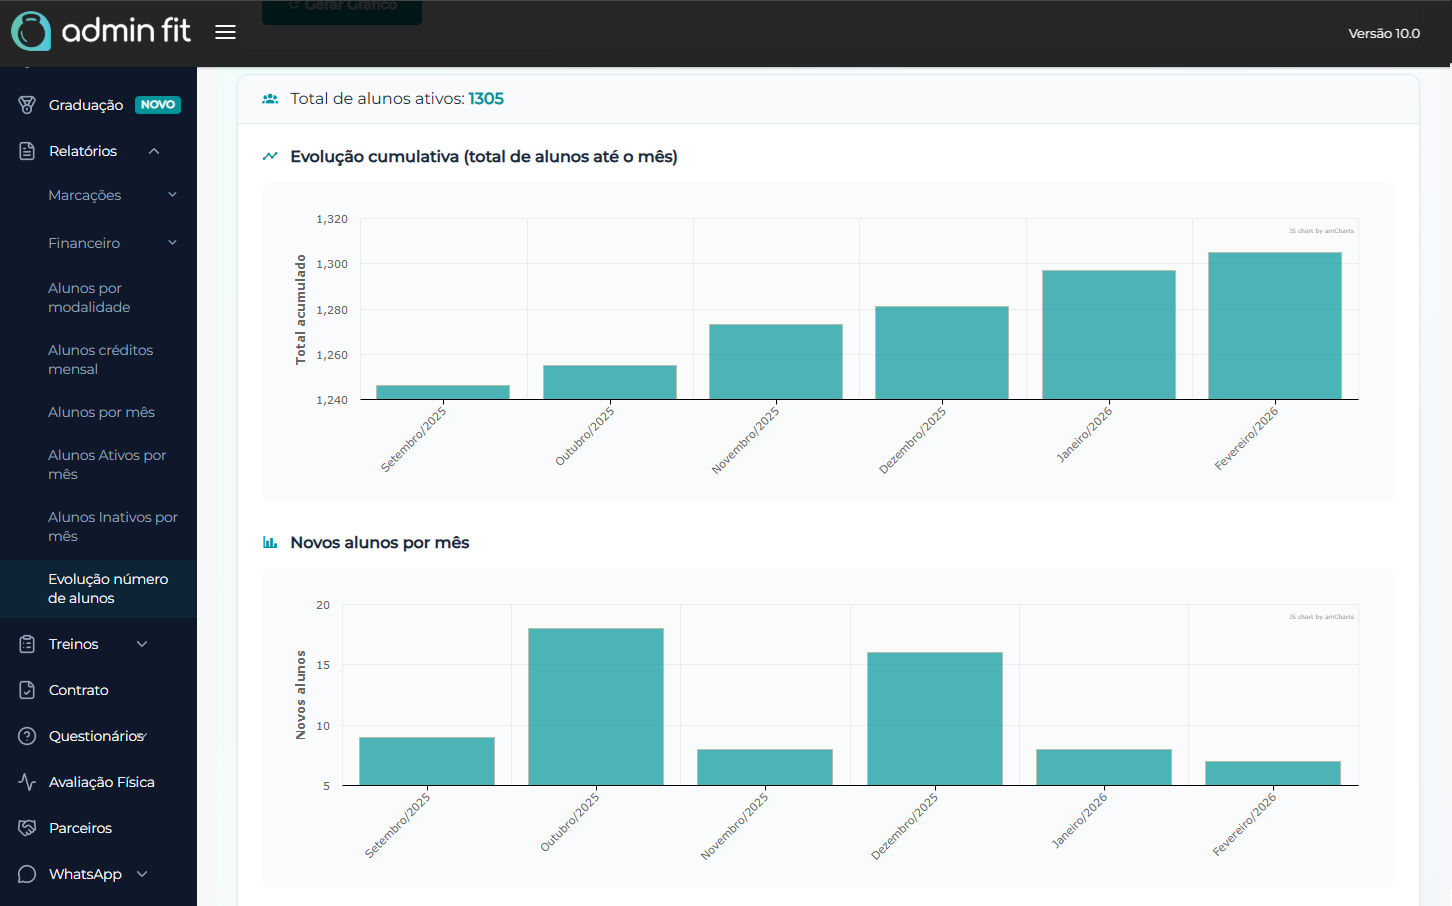Viewport: 1452px width, 906px height.
Task: Click the Treinos clipboard icon
Action: click(x=27, y=644)
